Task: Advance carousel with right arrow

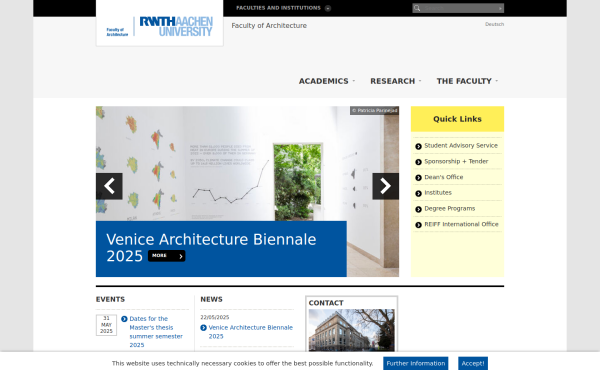Action: (x=386, y=186)
